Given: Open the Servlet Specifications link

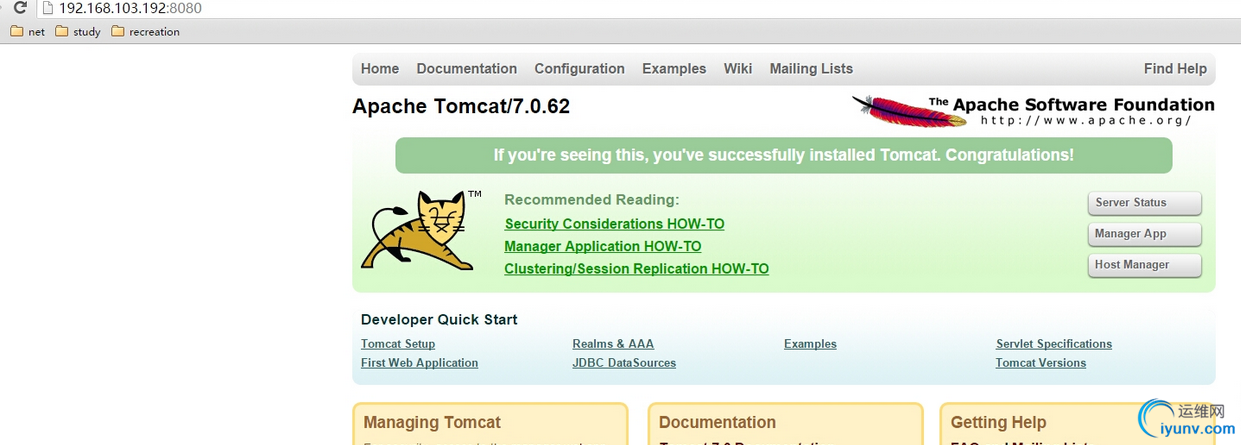Looking at the screenshot, I should [1054, 344].
